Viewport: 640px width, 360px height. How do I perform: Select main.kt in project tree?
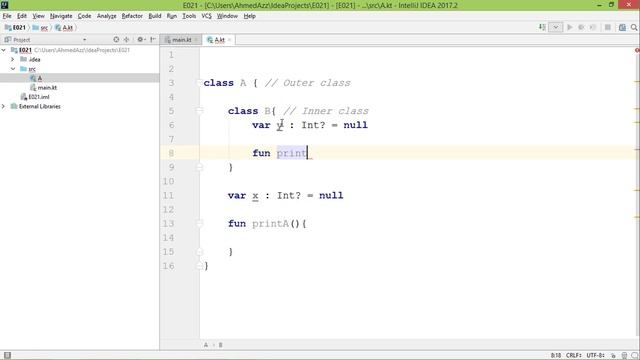pos(47,87)
